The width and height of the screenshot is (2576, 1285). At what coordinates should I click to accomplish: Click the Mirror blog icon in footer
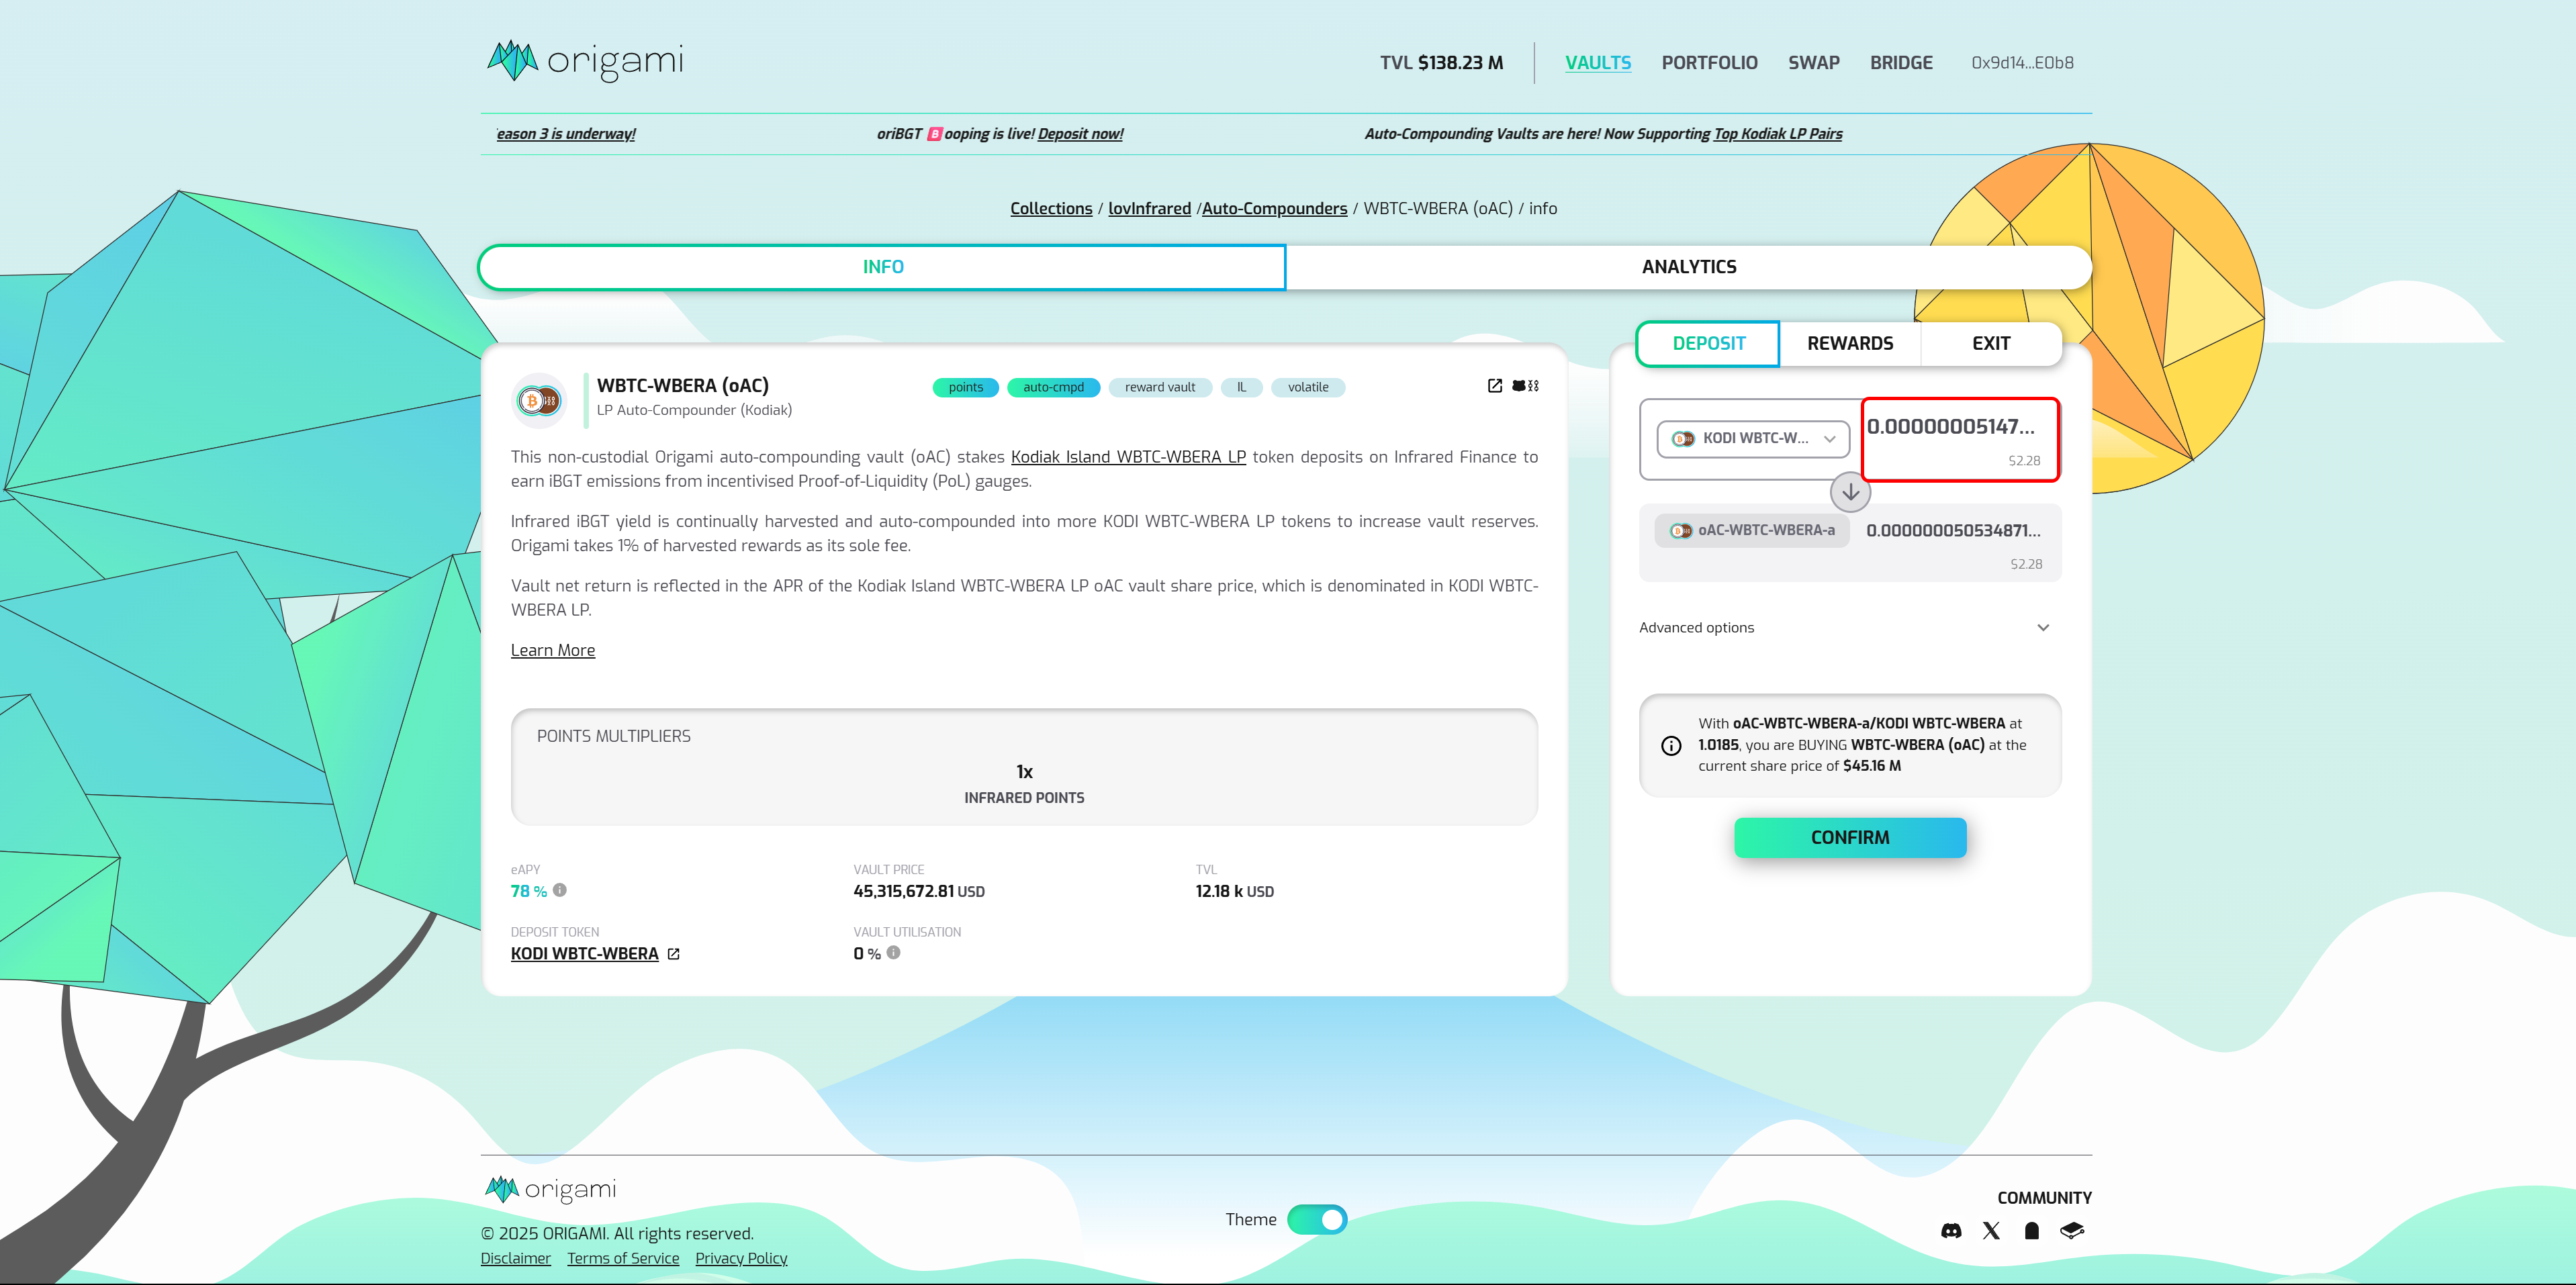(x=2031, y=1231)
